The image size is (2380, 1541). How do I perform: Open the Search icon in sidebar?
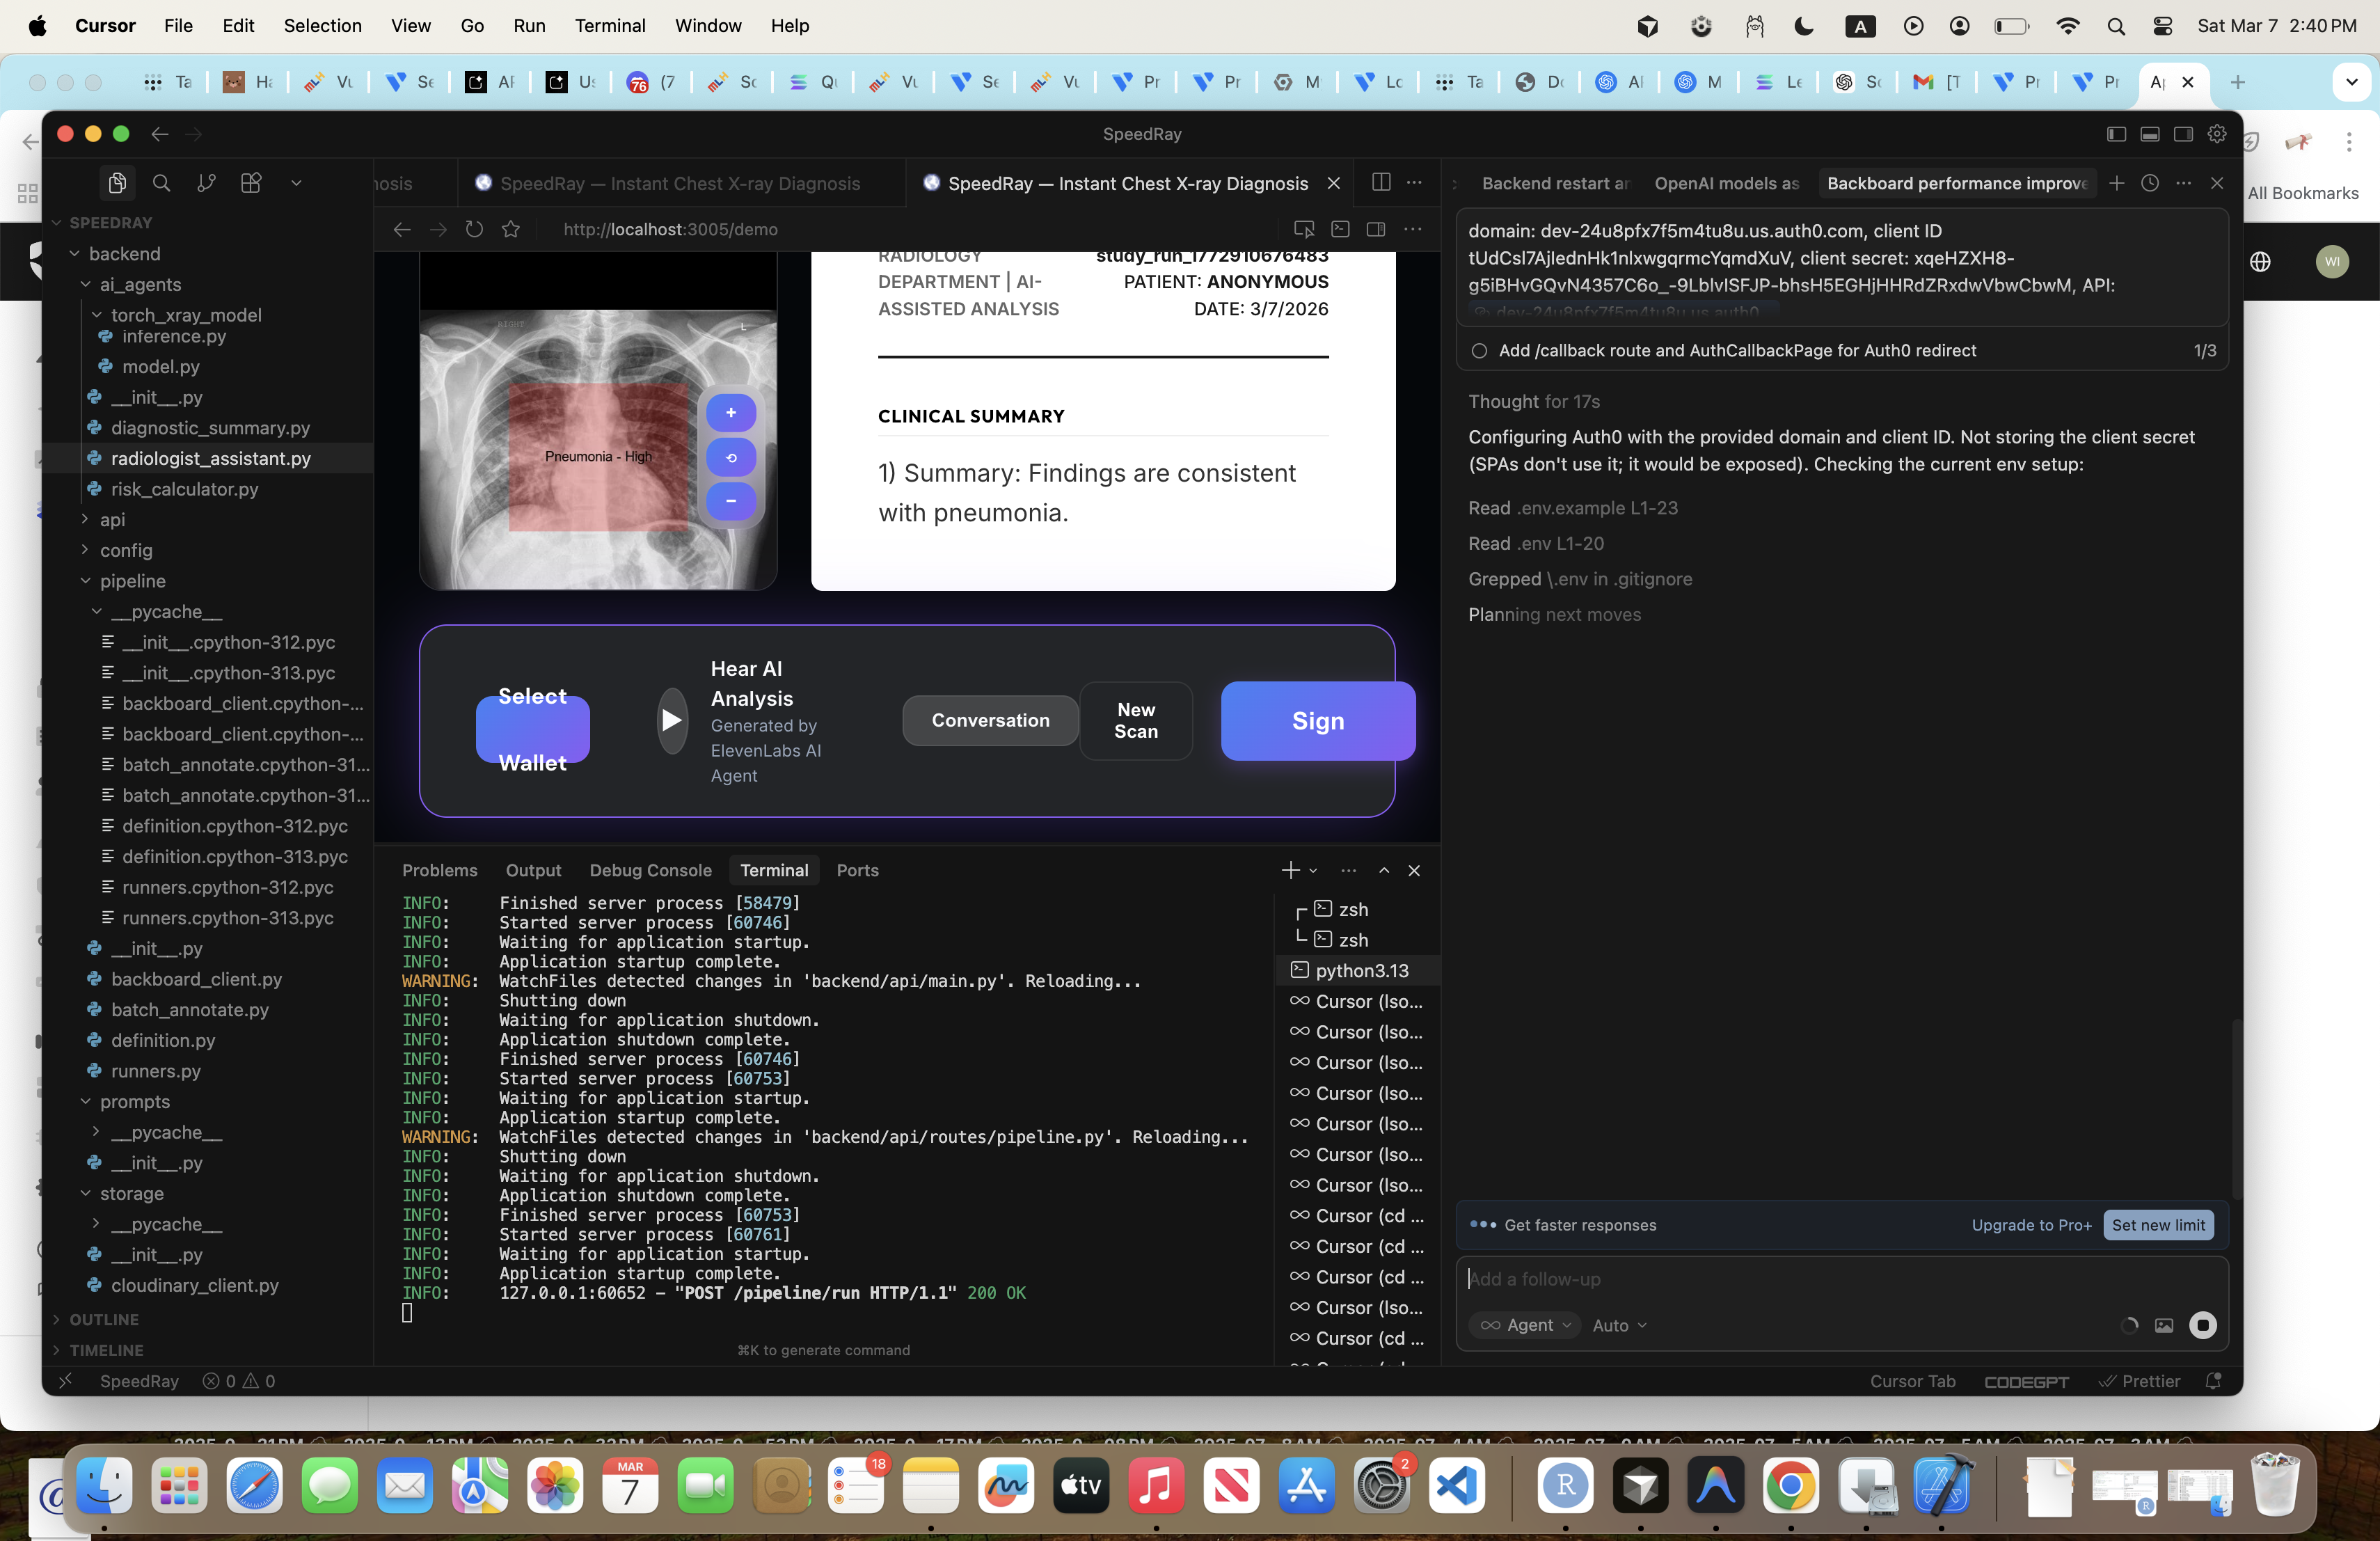pyautogui.click(x=161, y=183)
